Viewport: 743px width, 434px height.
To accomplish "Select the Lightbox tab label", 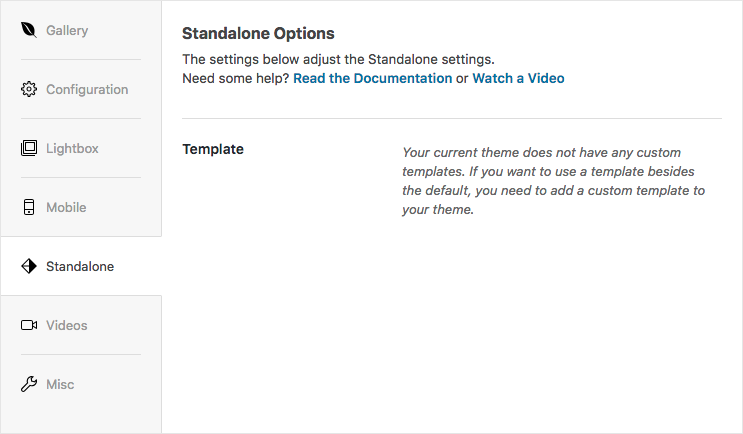I will (72, 148).
